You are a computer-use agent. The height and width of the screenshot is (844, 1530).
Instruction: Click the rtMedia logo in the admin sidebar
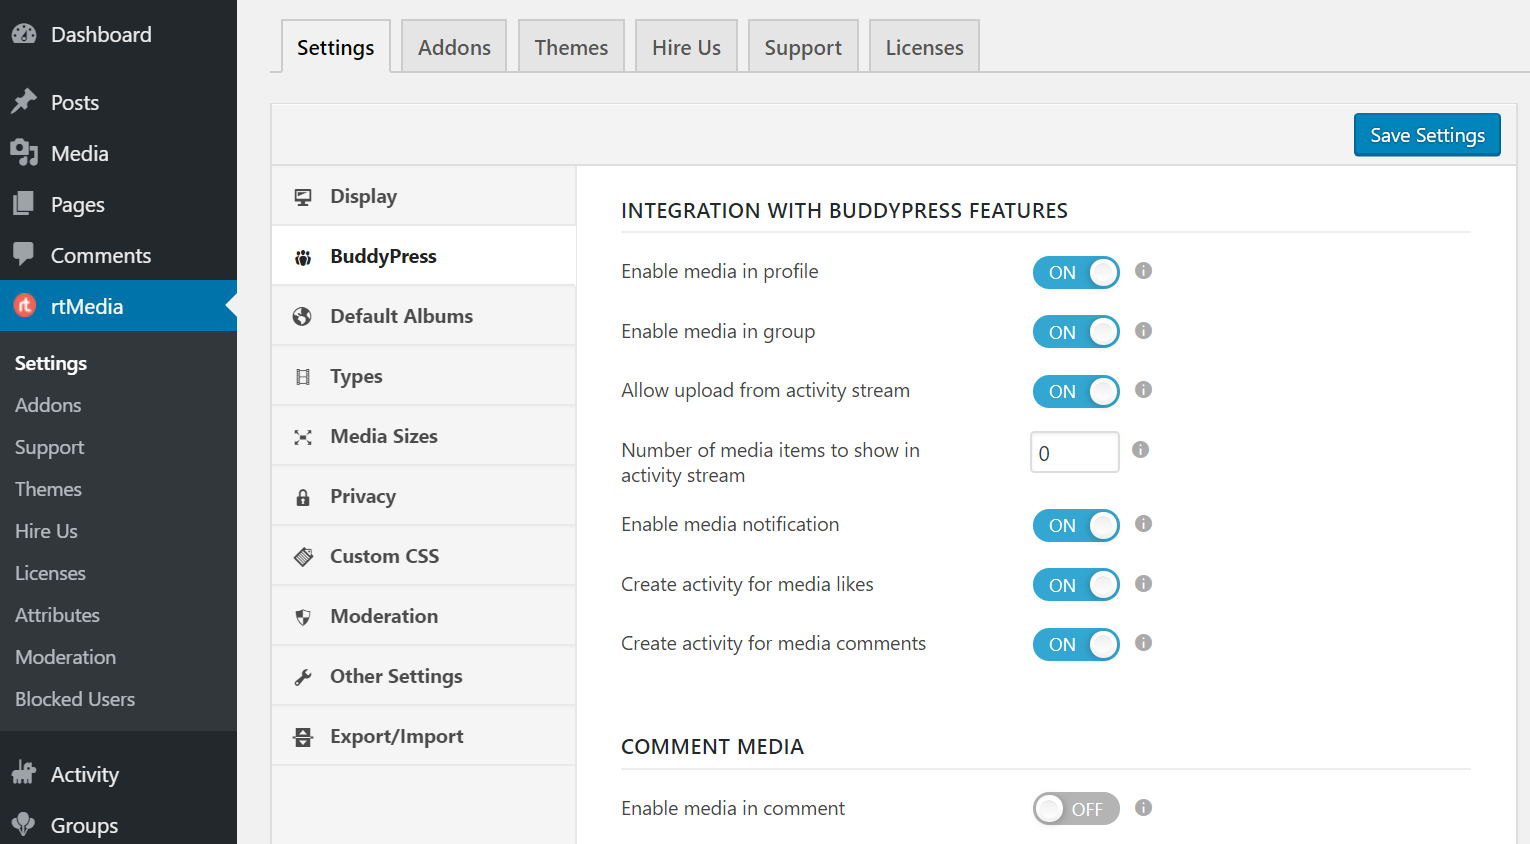tap(25, 306)
